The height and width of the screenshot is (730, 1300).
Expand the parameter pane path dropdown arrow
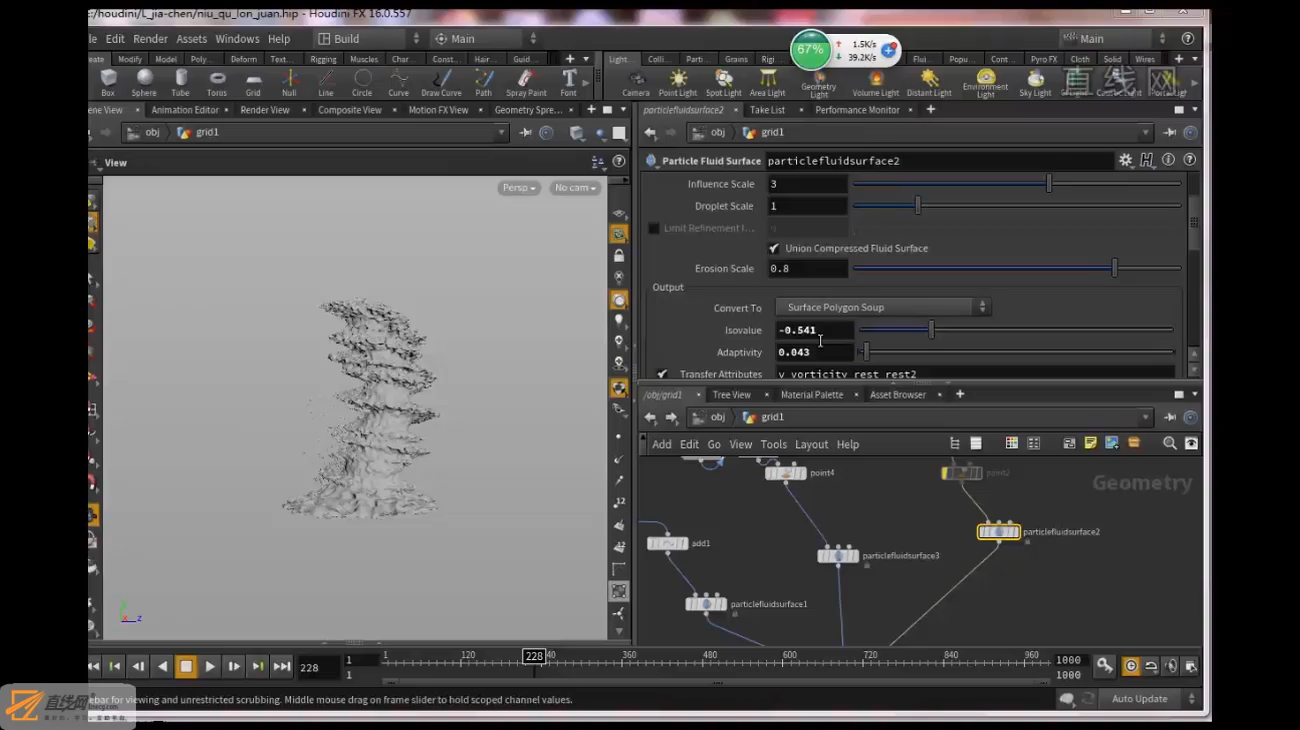(1145, 132)
